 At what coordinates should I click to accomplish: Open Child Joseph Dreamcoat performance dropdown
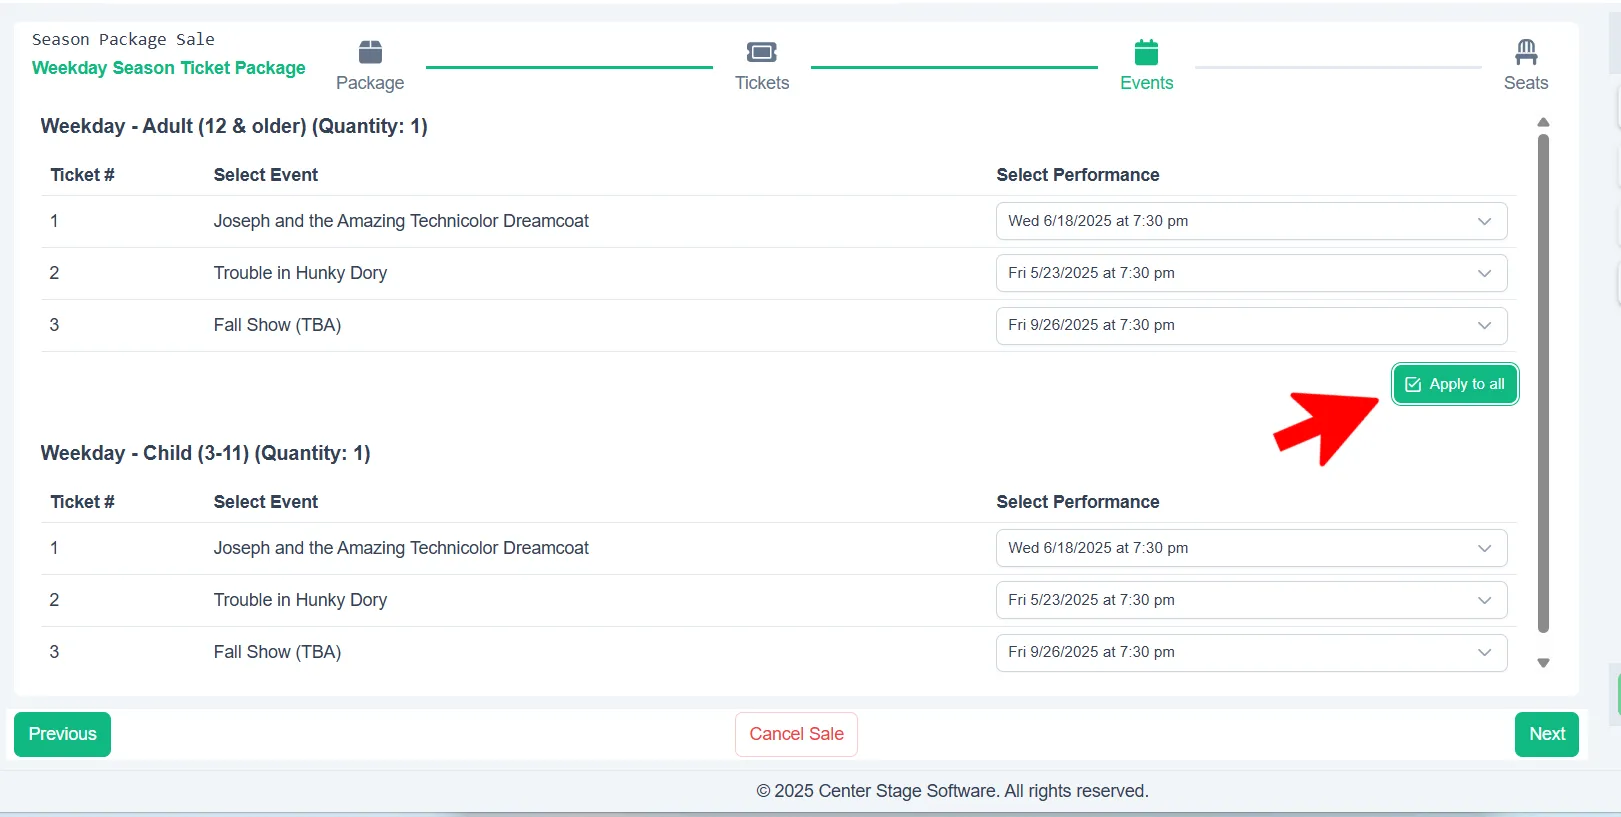coord(1251,548)
